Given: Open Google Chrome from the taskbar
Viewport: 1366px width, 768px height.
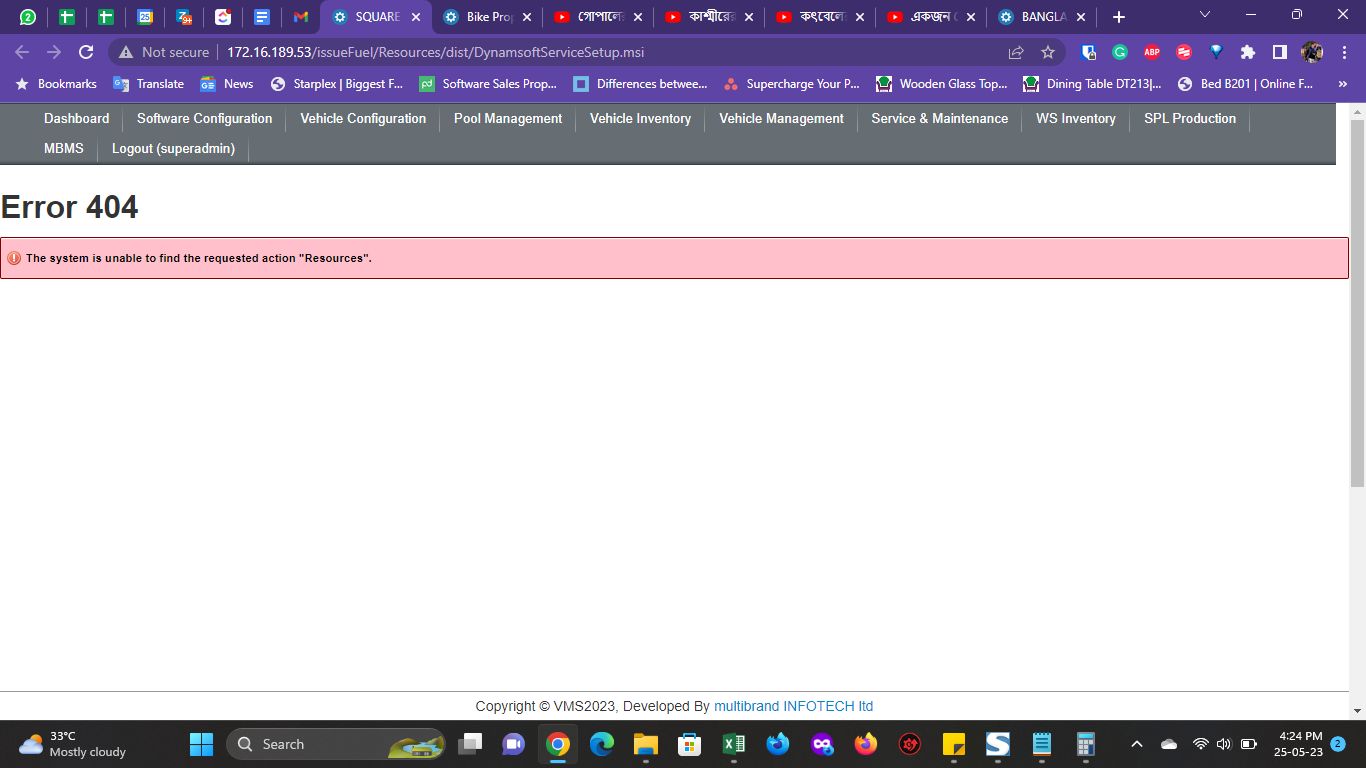Looking at the screenshot, I should click(x=558, y=744).
